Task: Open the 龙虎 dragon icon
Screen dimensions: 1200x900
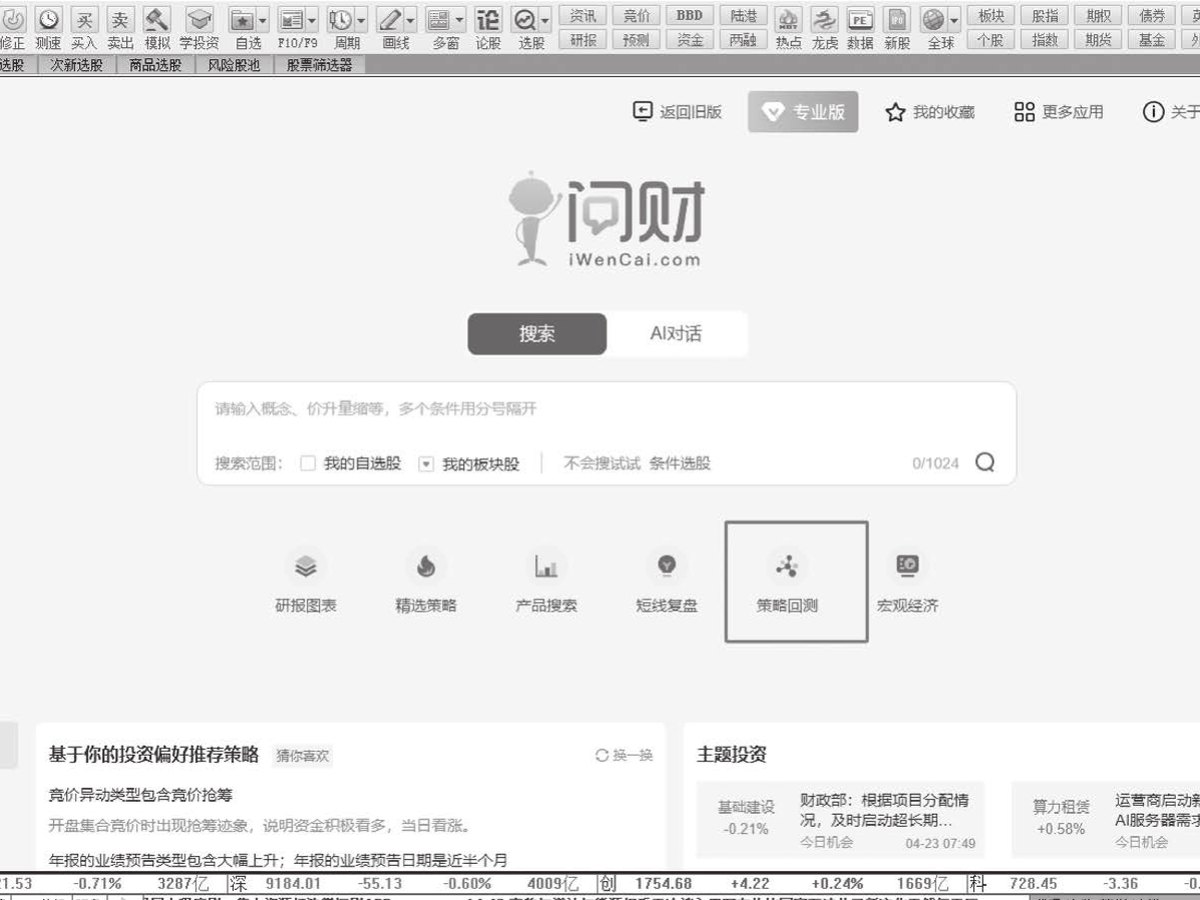Action: pos(824,19)
